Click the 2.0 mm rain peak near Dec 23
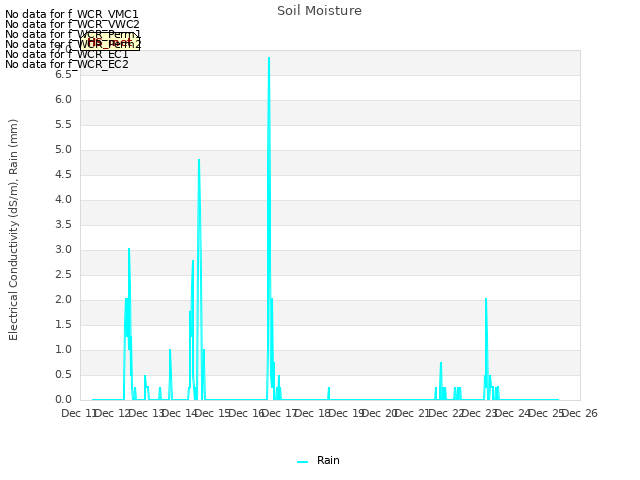Viewport: 640px width, 480px height. pos(486,300)
